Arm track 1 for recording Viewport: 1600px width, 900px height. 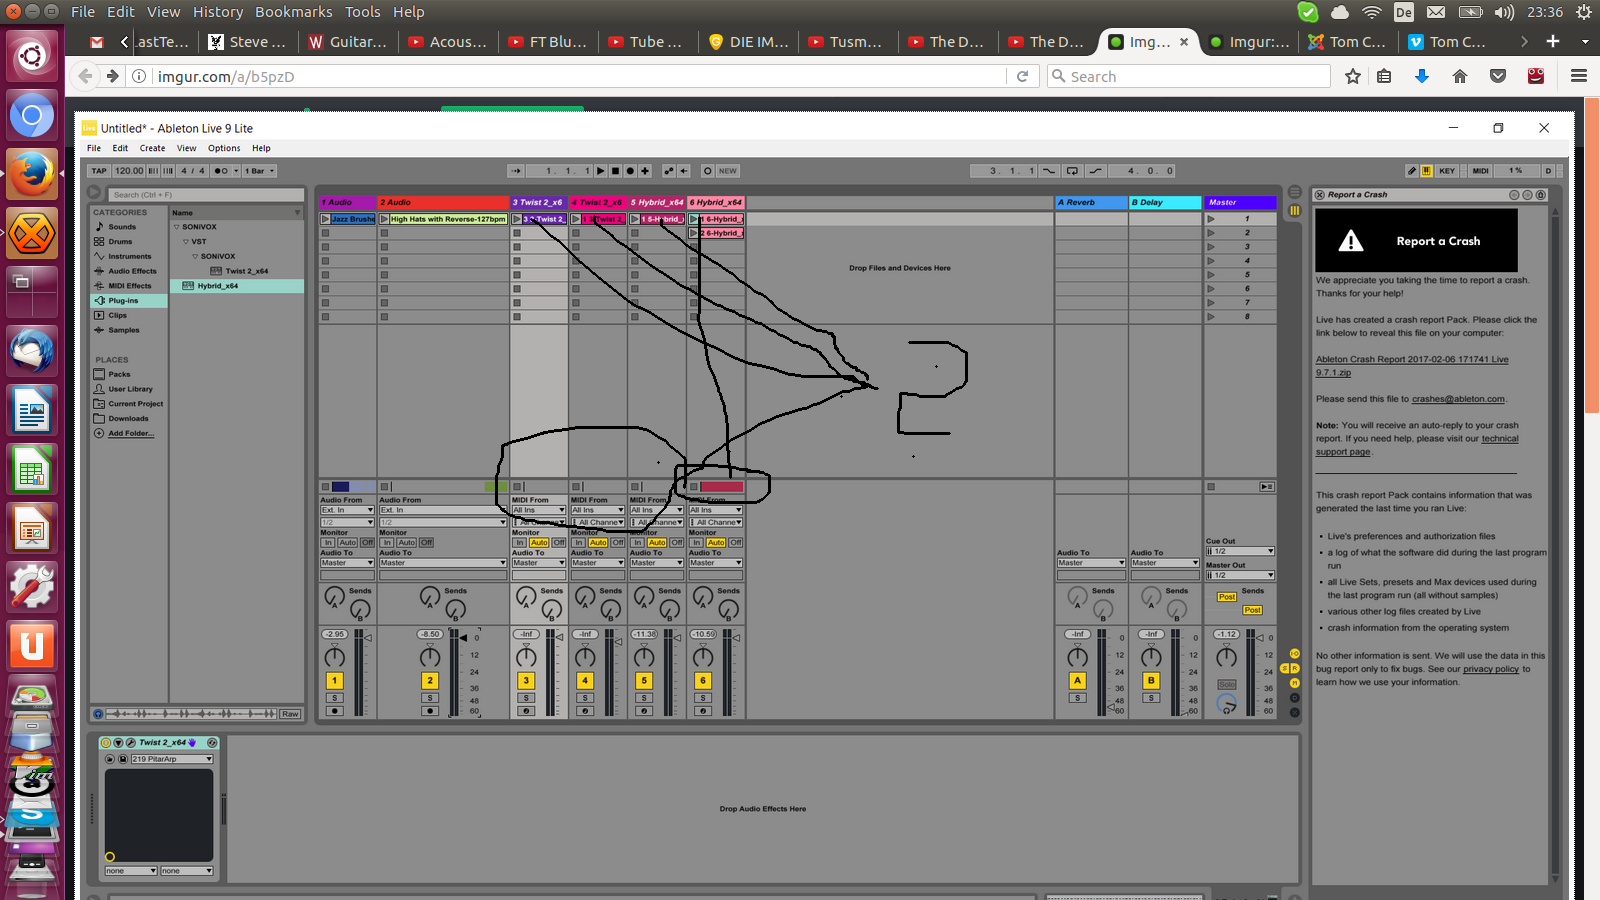[335, 711]
